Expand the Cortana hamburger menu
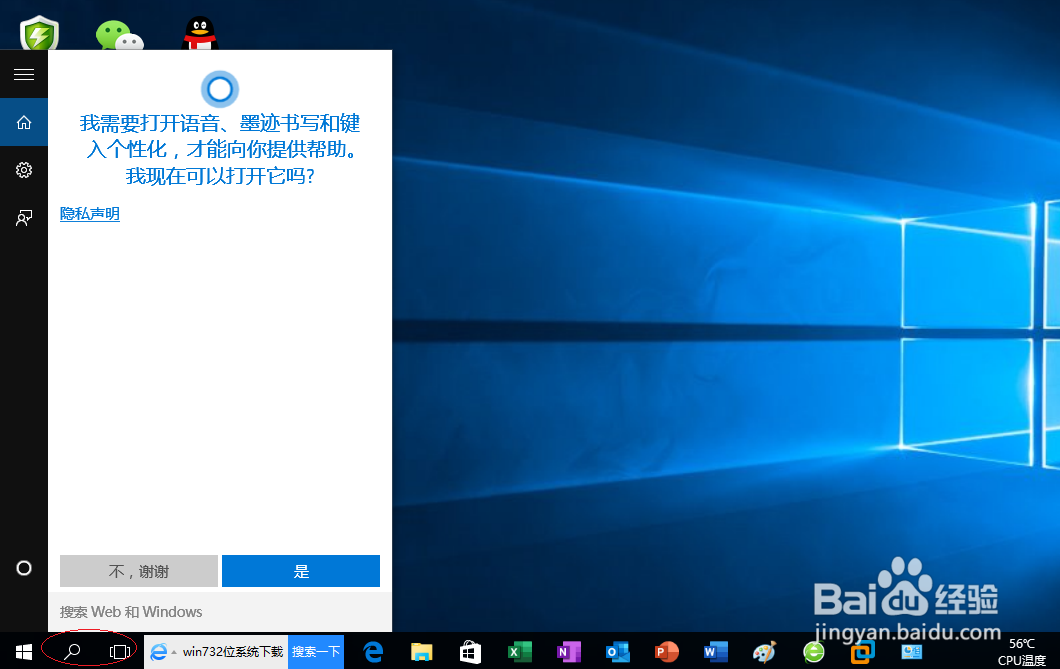This screenshot has height=669, width=1060. point(23,74)
